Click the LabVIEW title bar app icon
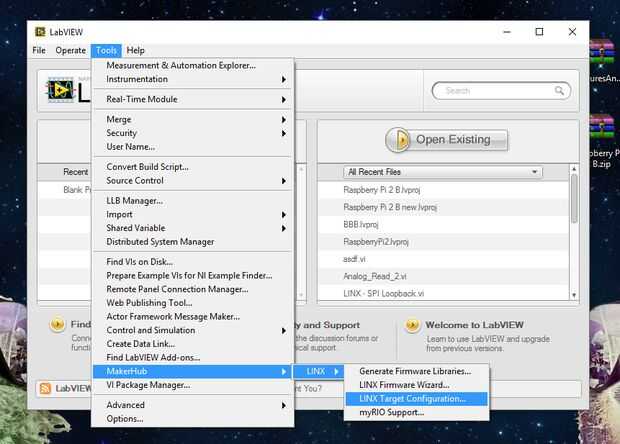 click(x=40, y=32)
